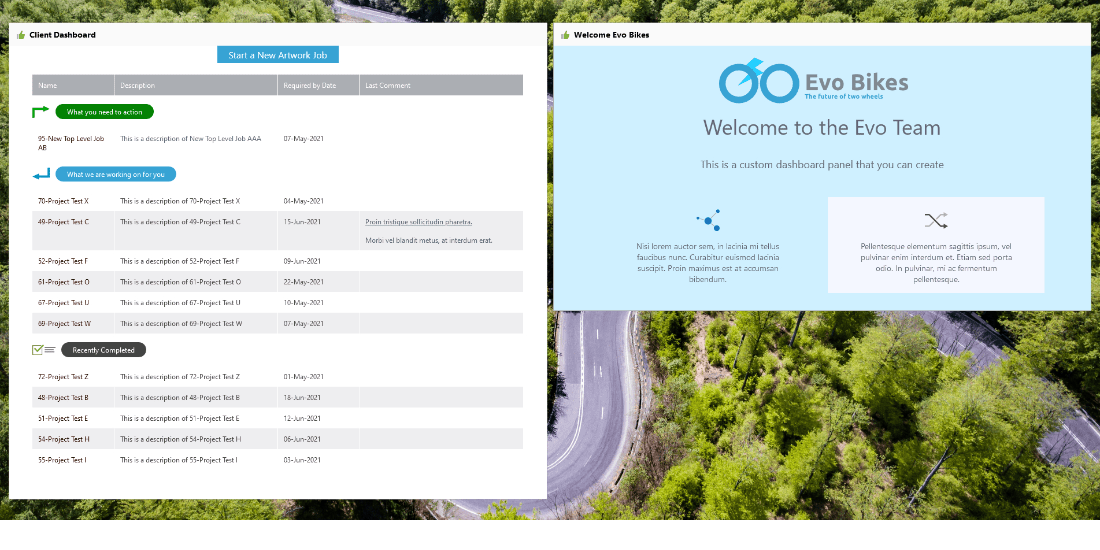Open 69-Project Test W row

[277, 323]
